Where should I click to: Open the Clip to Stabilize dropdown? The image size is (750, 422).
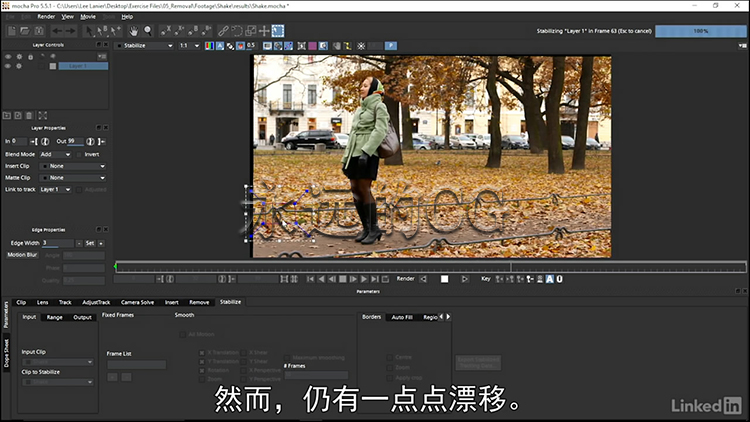pyautogui.click(x=58, y=382)
